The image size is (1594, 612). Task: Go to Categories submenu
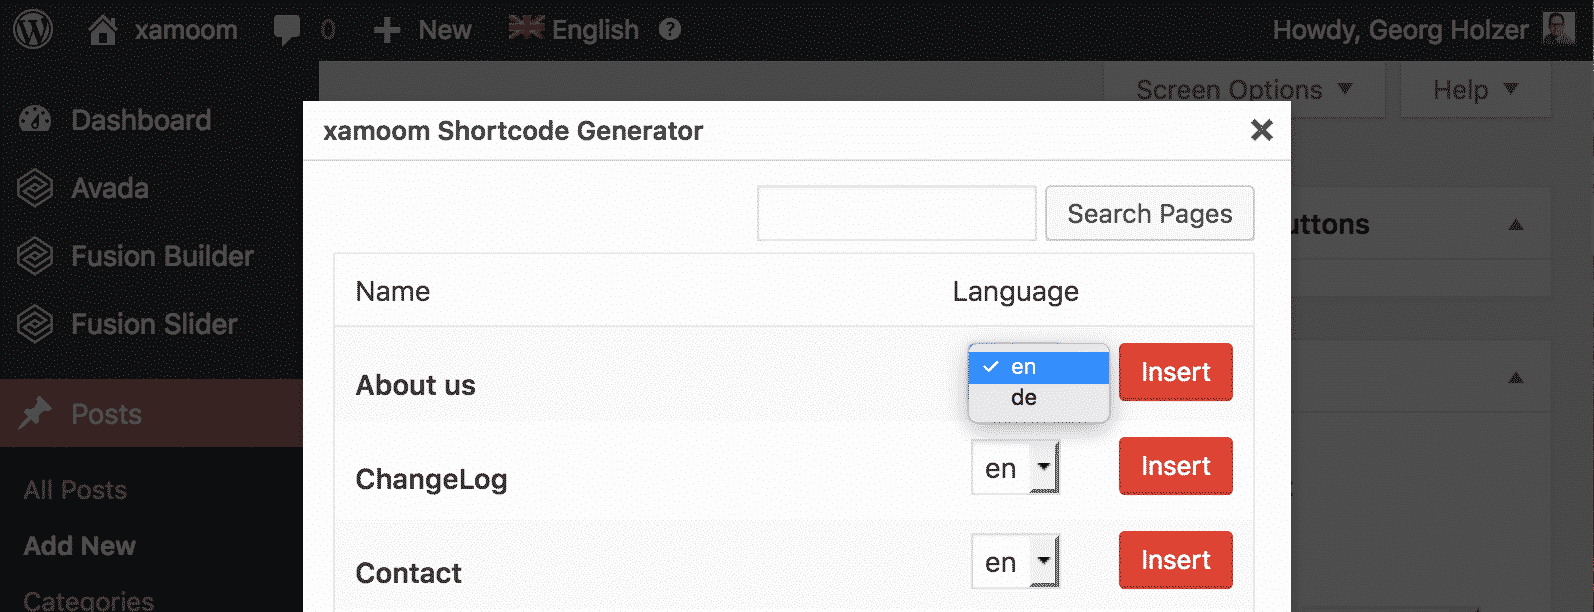tap(89, 600)
